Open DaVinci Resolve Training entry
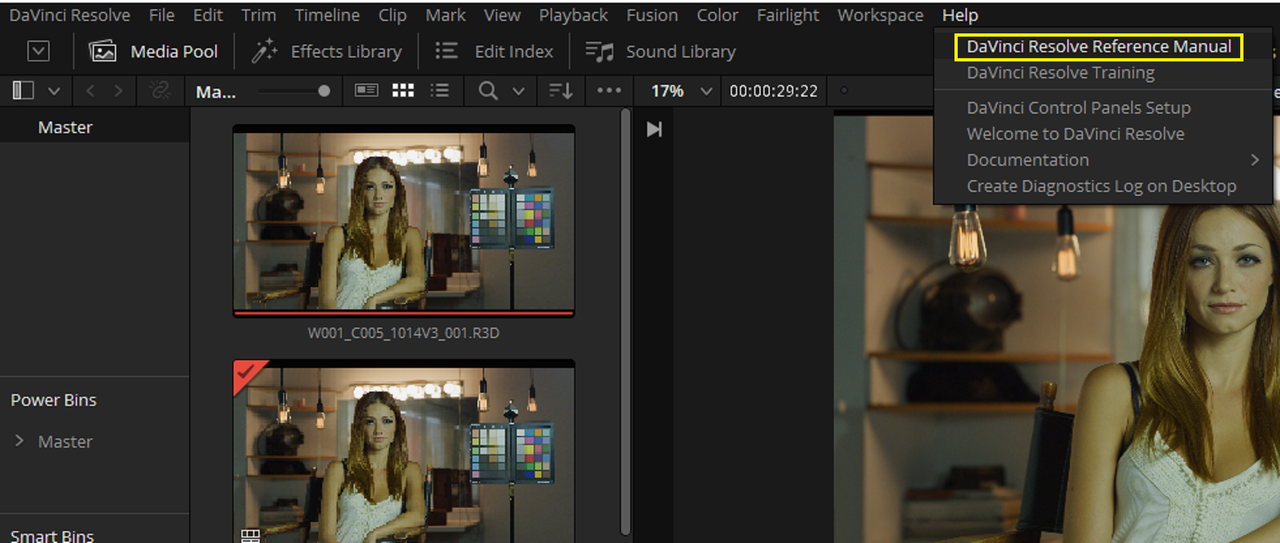The width and height of the screenshot is (1280, 543). 1061,73
